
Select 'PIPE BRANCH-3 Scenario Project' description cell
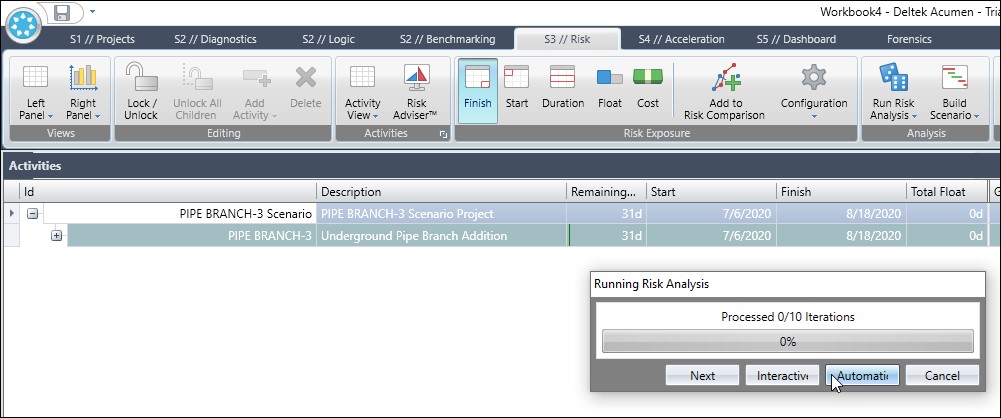[441, 214]
